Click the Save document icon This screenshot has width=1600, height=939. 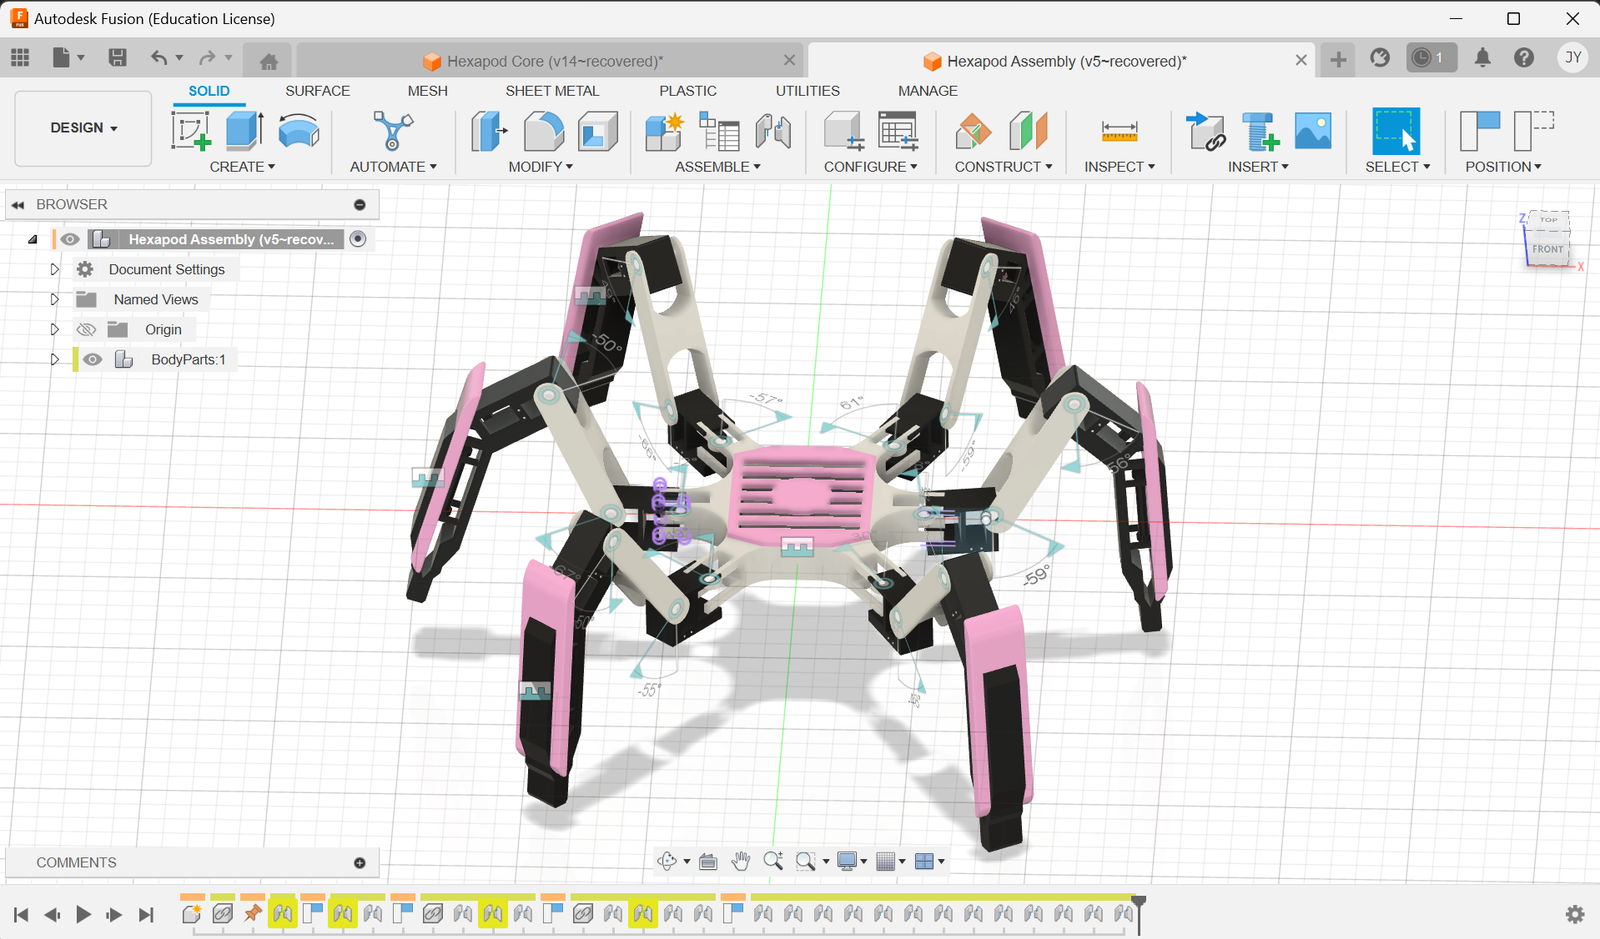[117, 57]
